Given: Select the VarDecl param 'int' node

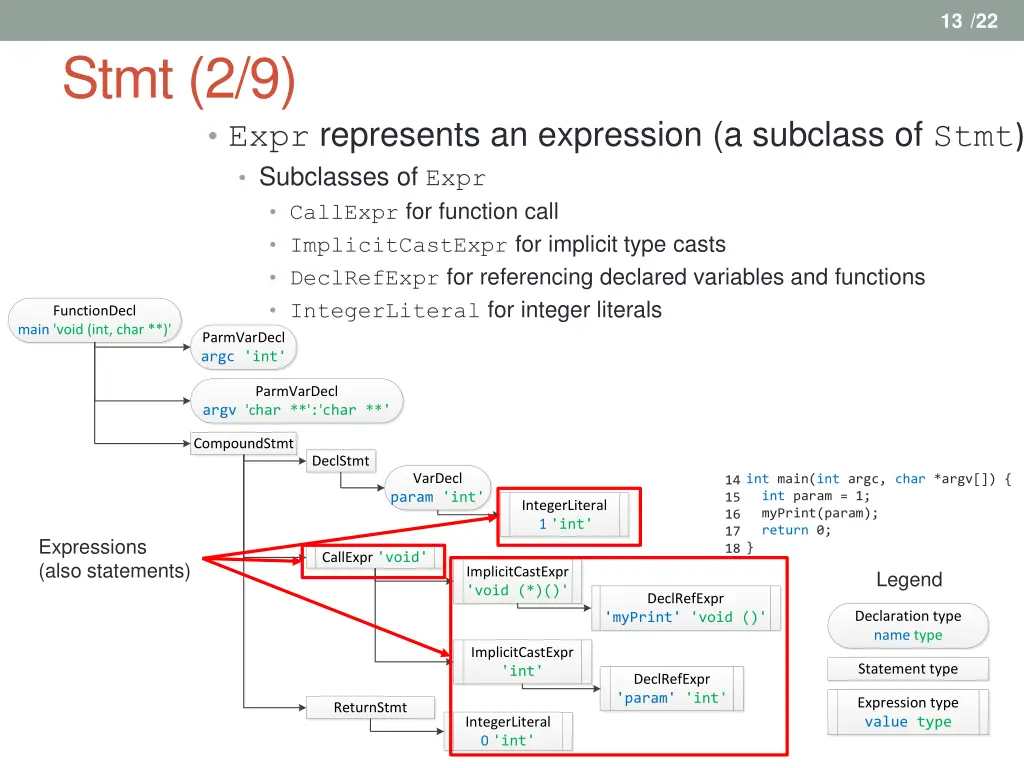Looking at the screenshot, I should coord(438,487).
